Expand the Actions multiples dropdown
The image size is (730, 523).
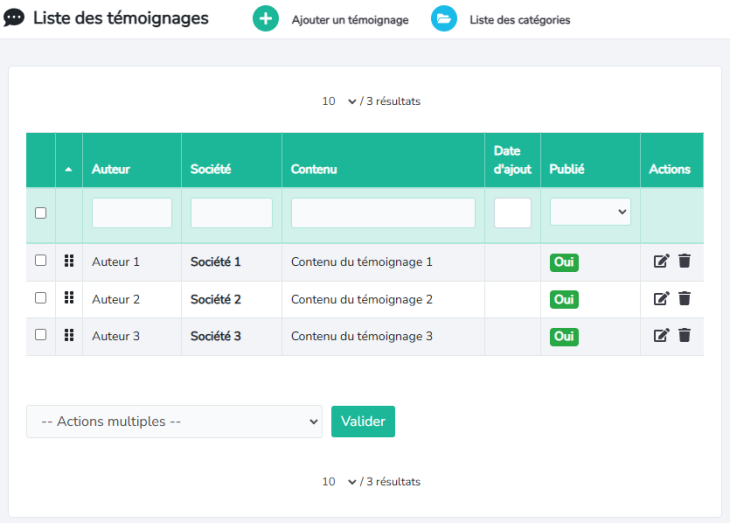174,422
